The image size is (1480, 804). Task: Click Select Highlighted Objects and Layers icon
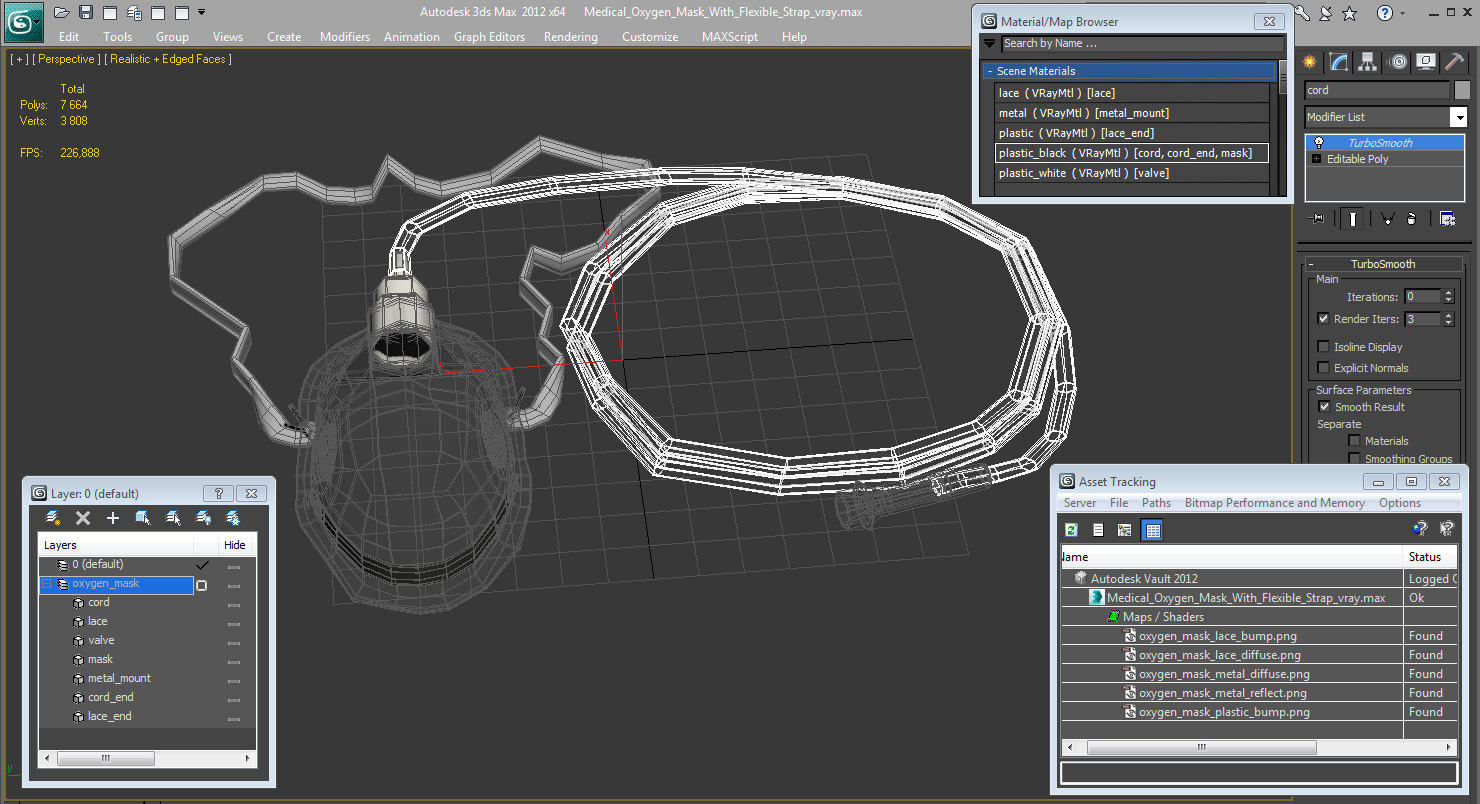pos(143,518)
